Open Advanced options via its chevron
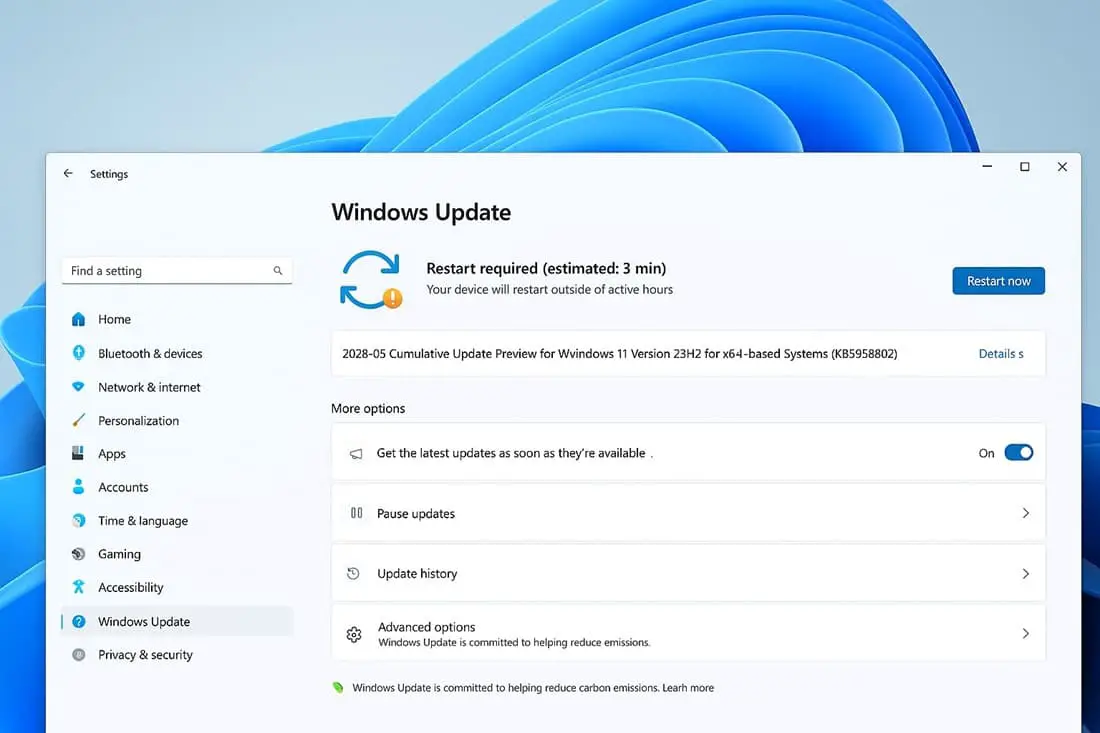This screenshot has width=1100, height=733. (x=1026, y=633)
